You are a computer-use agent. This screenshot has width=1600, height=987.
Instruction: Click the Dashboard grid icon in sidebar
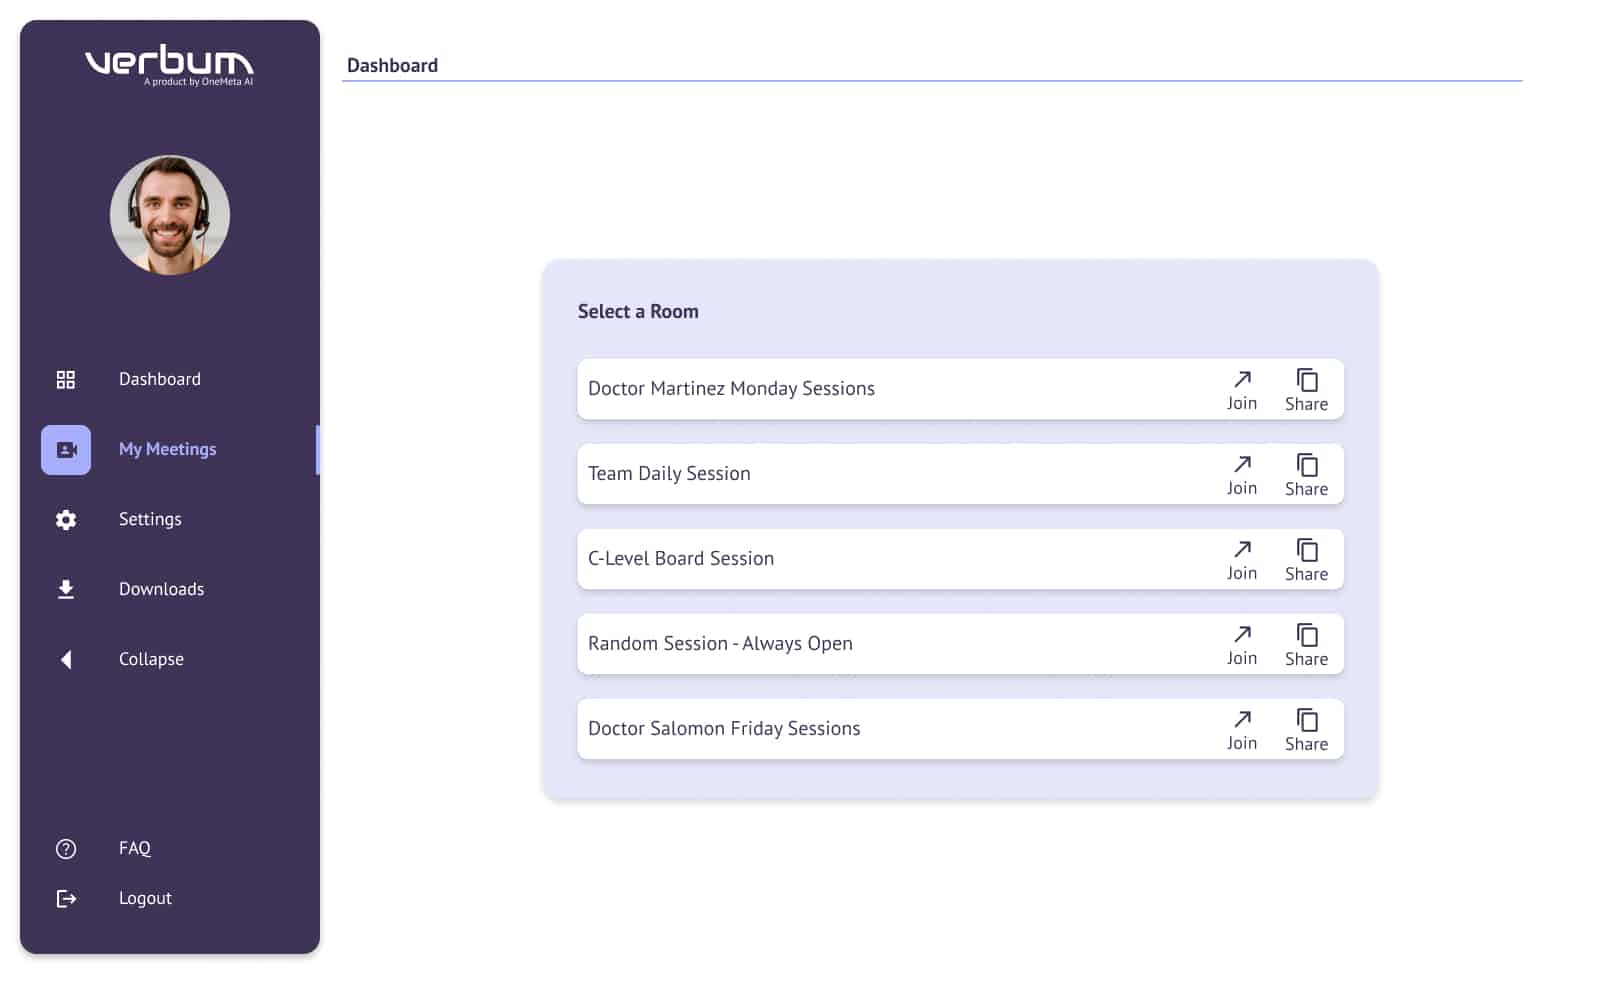[x=66, y=379]
